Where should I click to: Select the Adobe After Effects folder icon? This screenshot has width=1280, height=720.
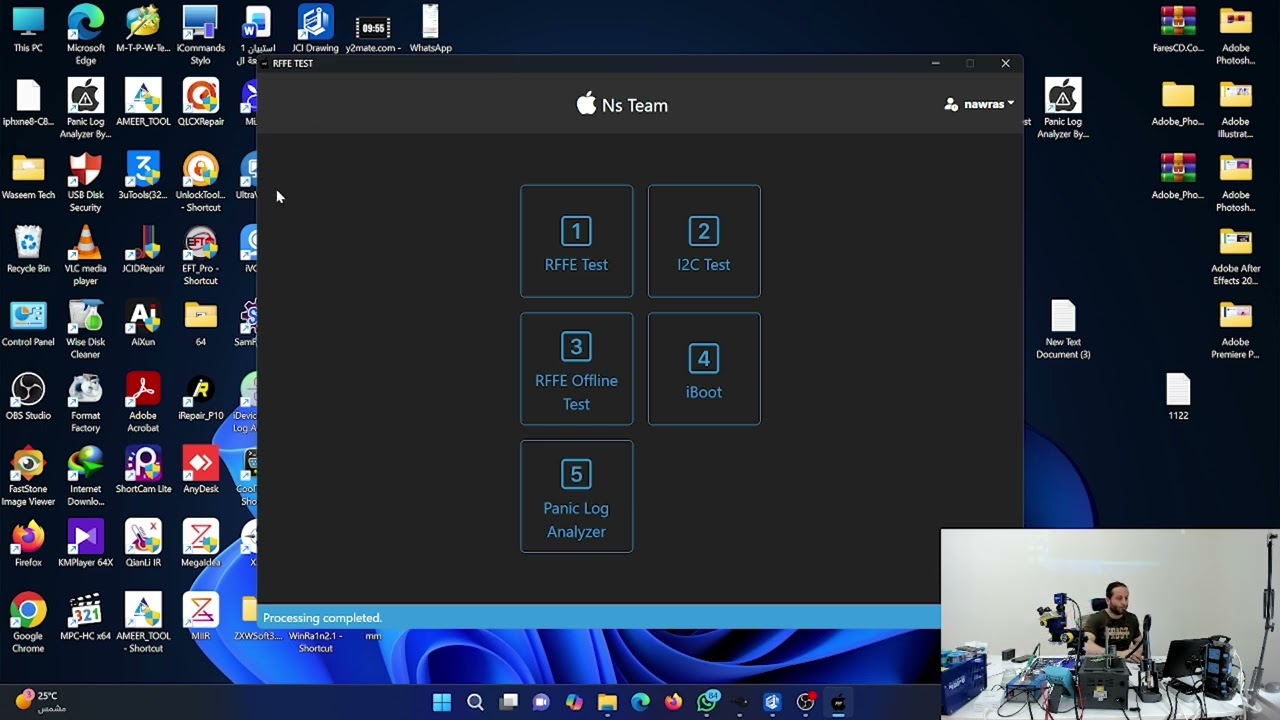[1235, 255]
